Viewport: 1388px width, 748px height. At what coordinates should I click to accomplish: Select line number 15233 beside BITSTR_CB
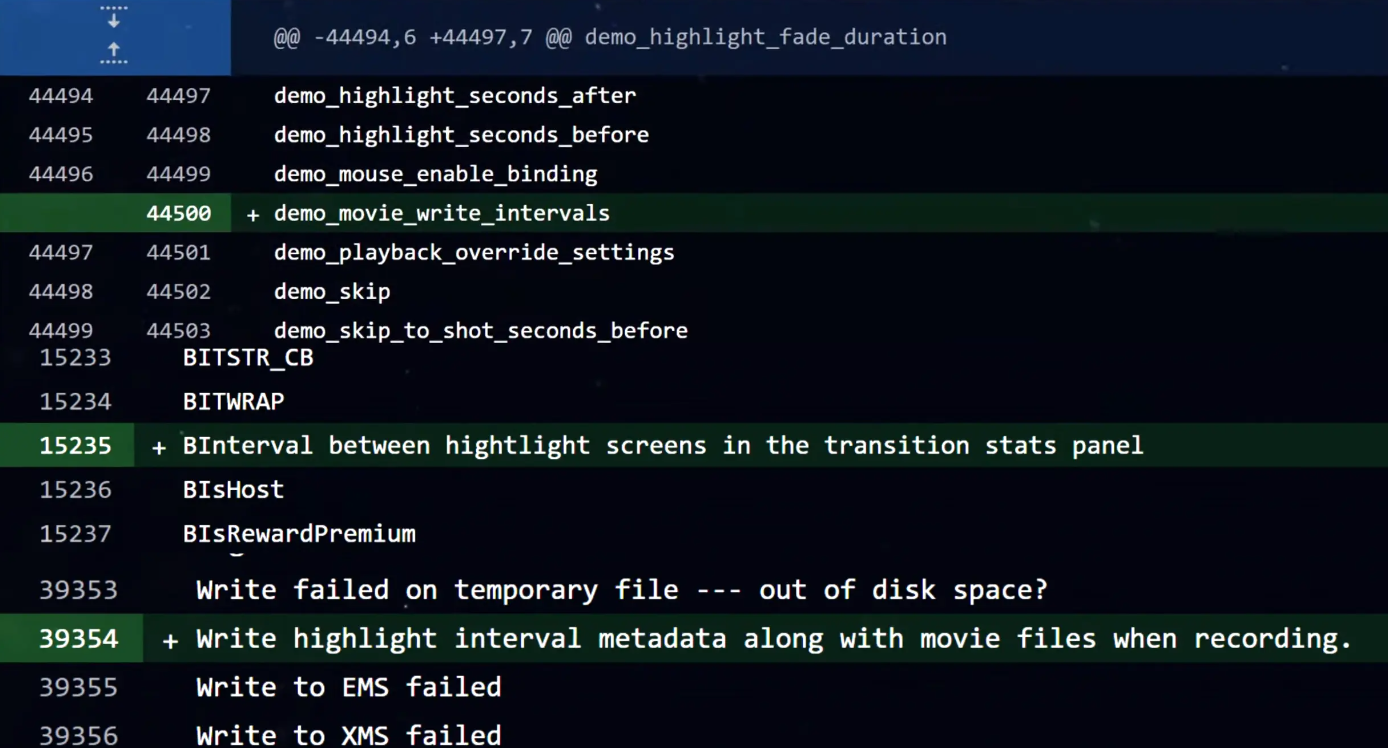[x=75, y=358]
